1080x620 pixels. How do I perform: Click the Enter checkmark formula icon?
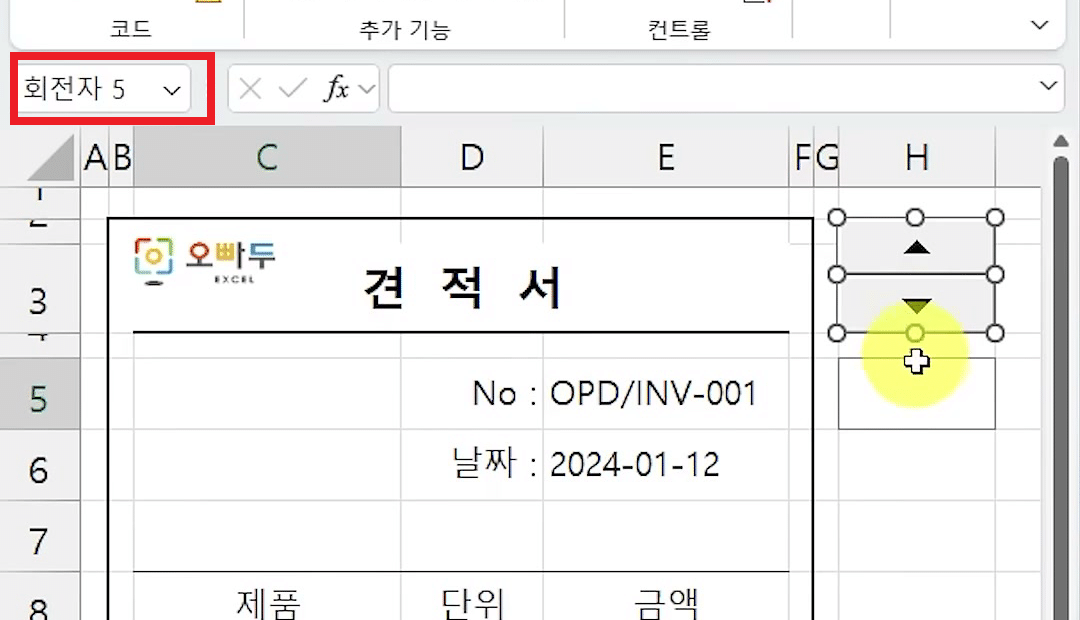point(292,89)
